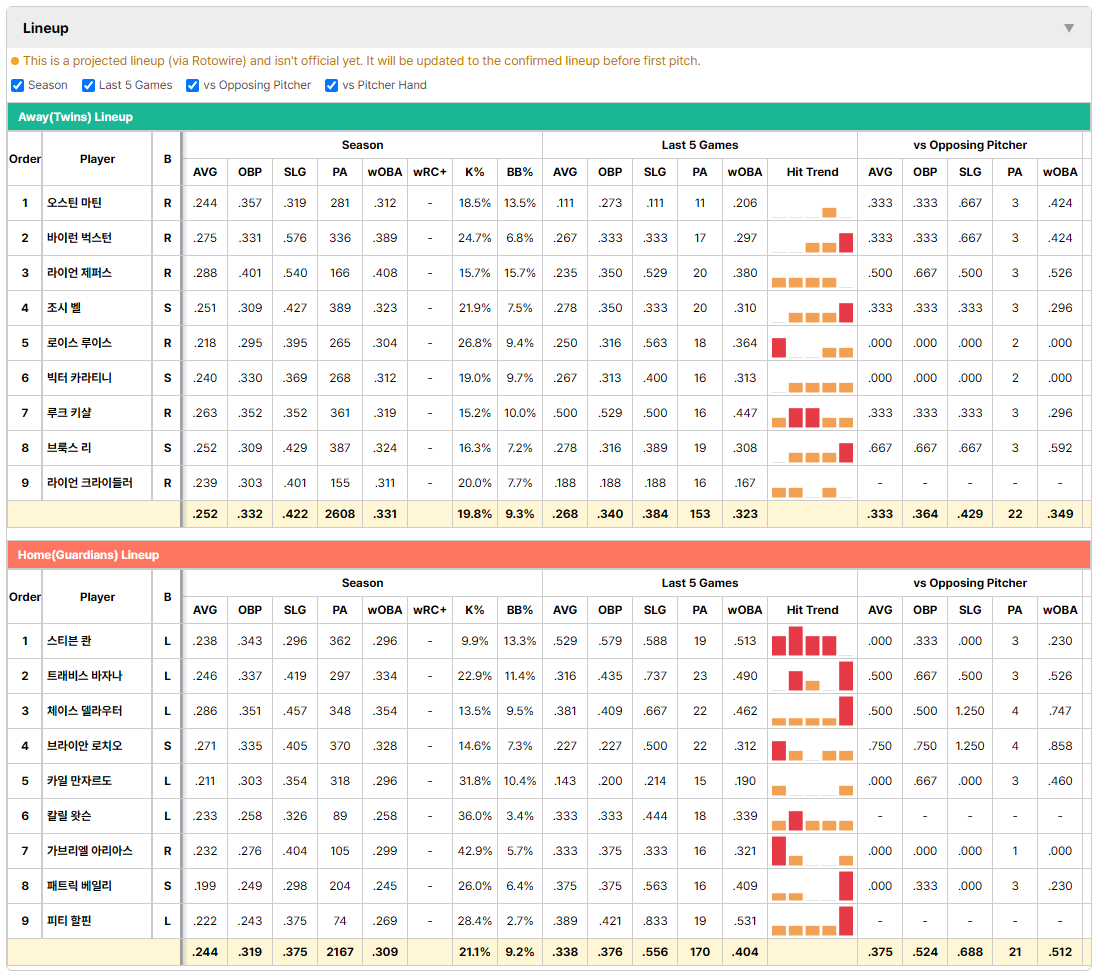The width and height of the screenshot is (1098, 977).
Task: Sort Guardians table by K% column
Action: [475, 610]
